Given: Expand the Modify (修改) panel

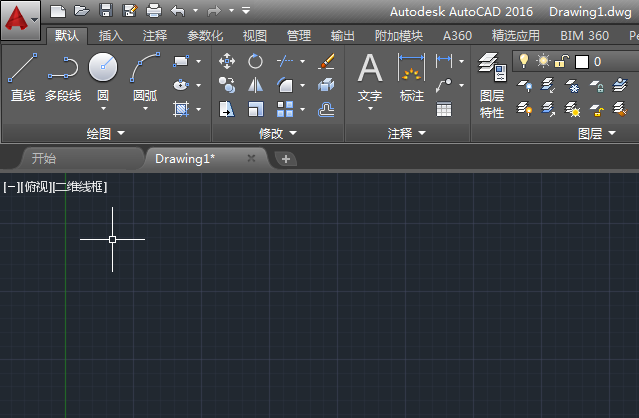Looking at the screenshot, I should [277, 133].
